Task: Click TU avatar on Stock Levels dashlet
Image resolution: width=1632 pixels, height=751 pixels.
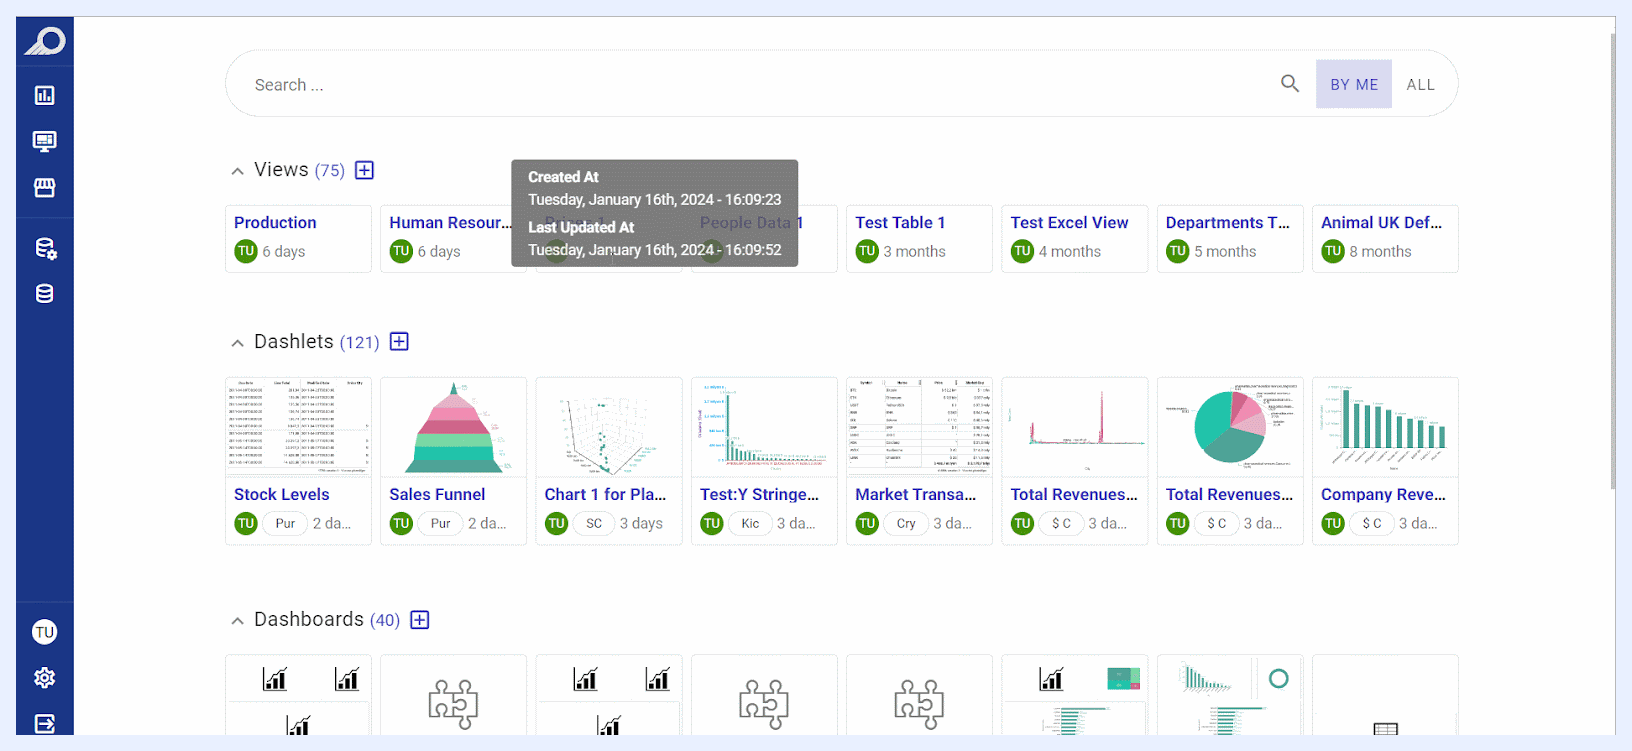Action: (246, 523)
